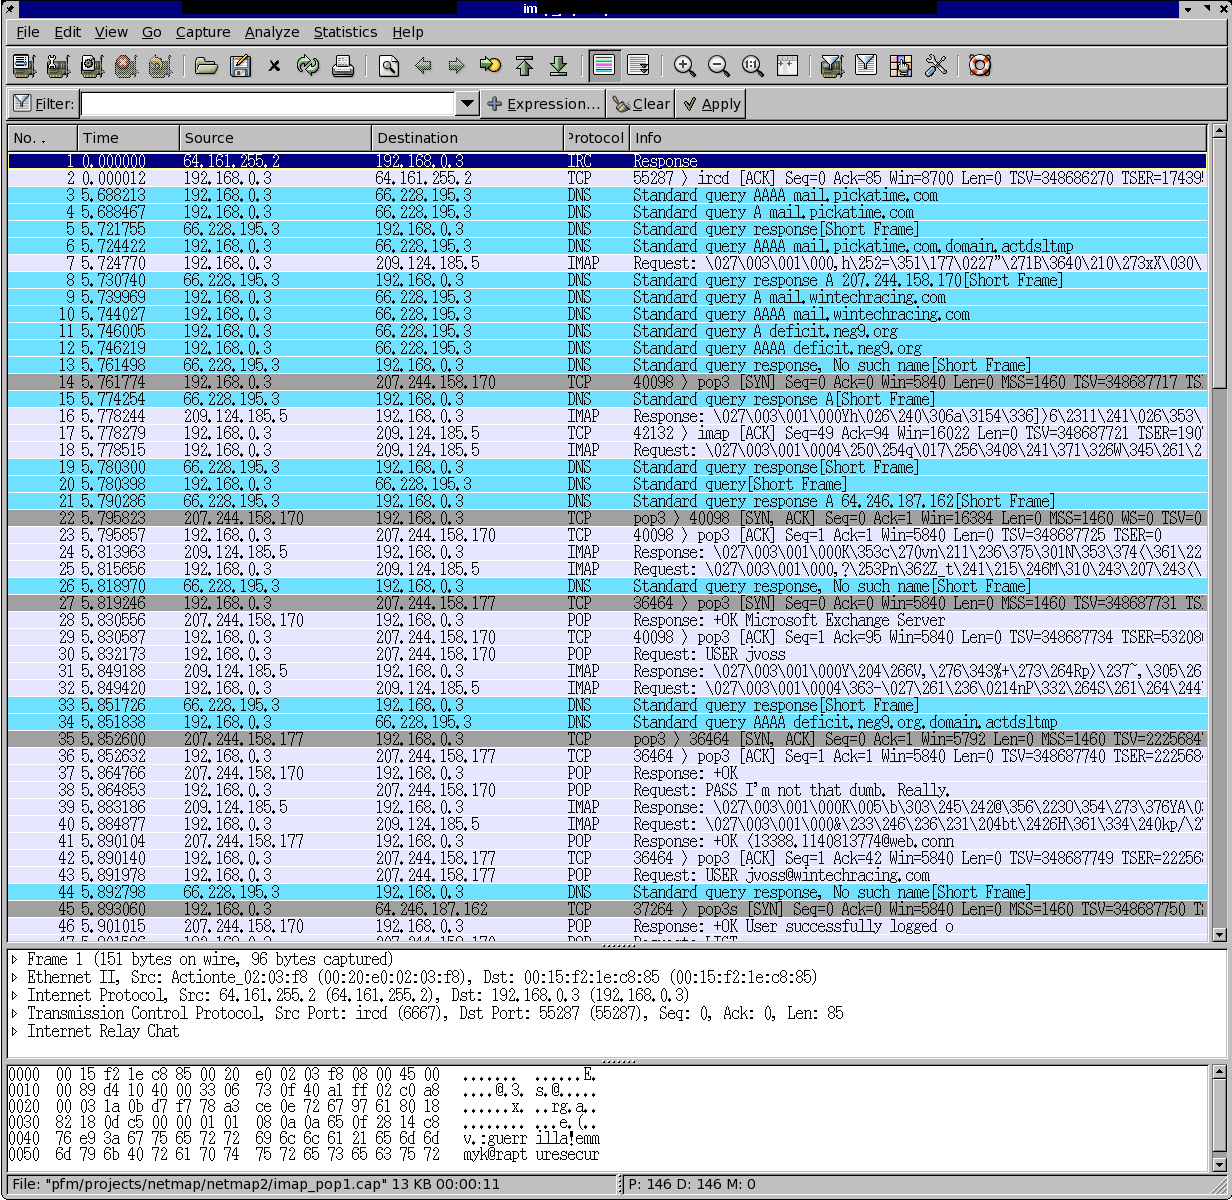Click the Save capture file floppy icon
This screenshot has width=1232, height=1200.
(x=240, y=66)
